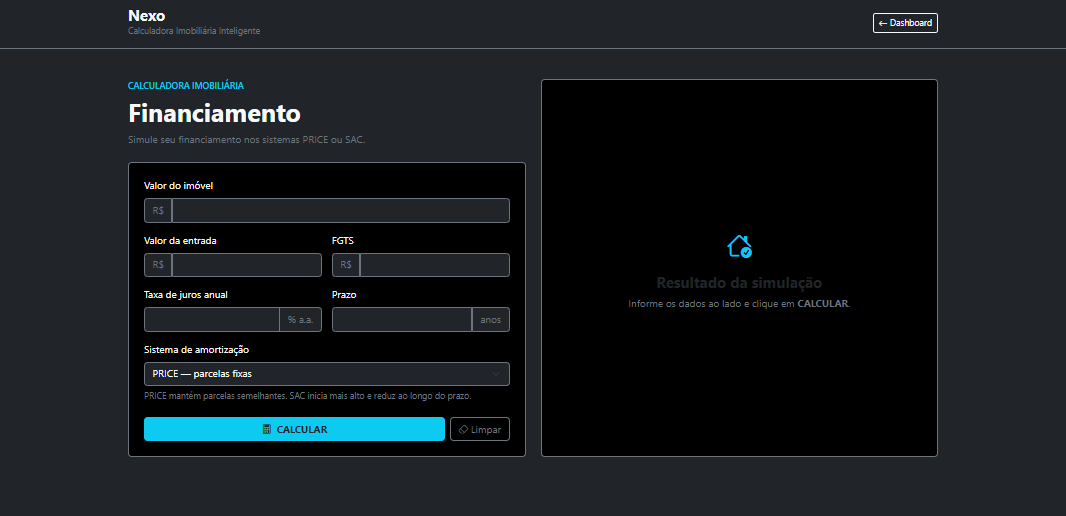
Task: Click the 'Financiamento' heading
Action: pos(214,113)
